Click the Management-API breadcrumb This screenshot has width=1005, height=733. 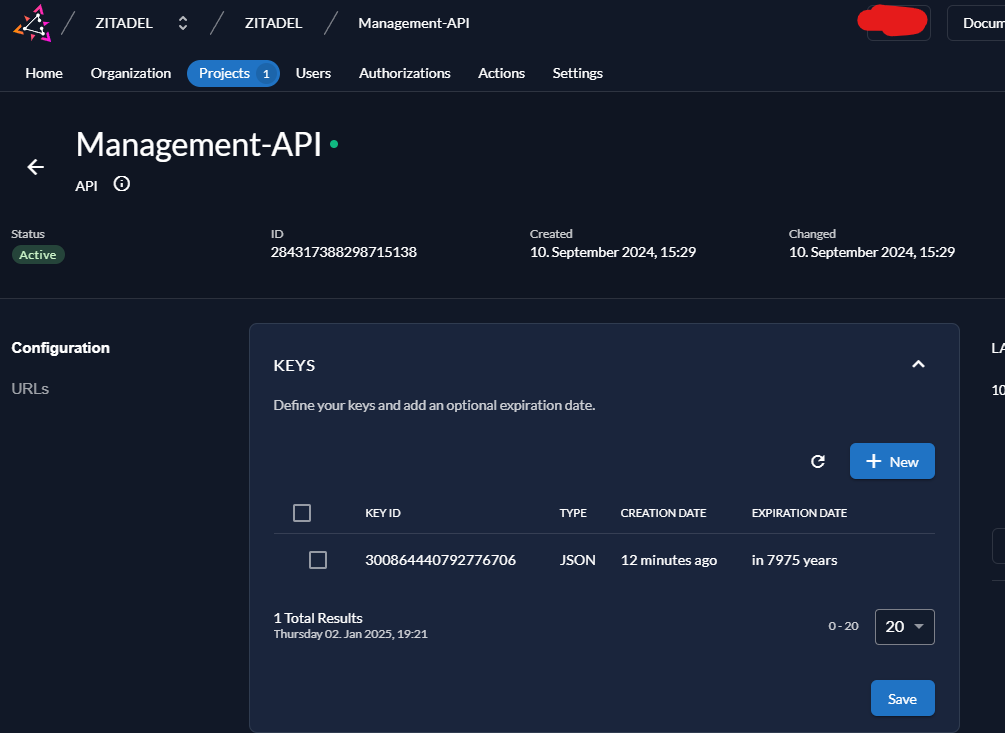click(x=414, y=23)
